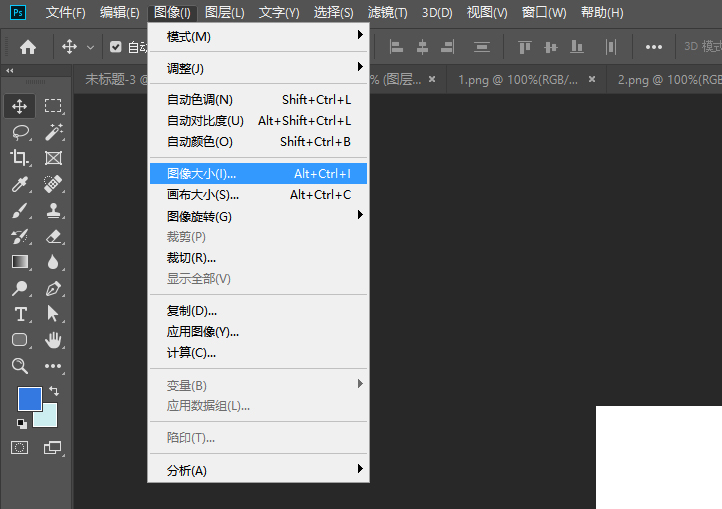This screenshot has width=722, height=509.
Task: Click the Home icon in options bar
Action: (x=28, y=47)
